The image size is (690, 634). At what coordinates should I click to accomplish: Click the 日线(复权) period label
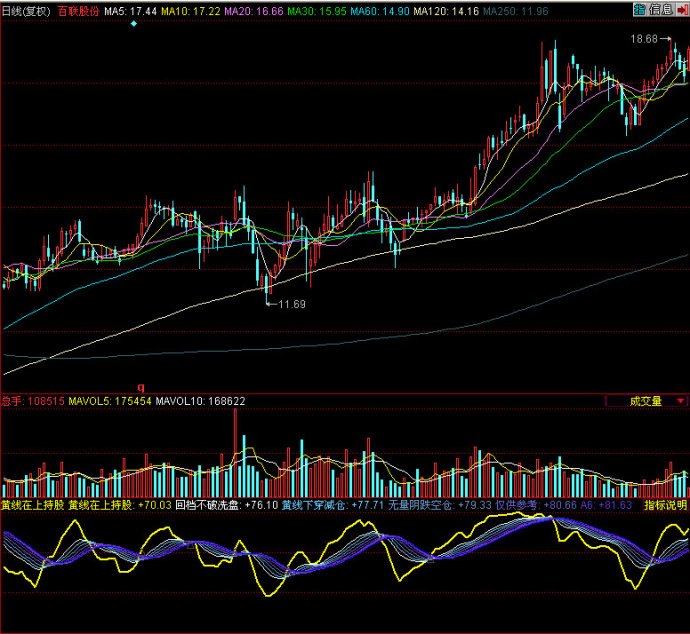point(26,10)
